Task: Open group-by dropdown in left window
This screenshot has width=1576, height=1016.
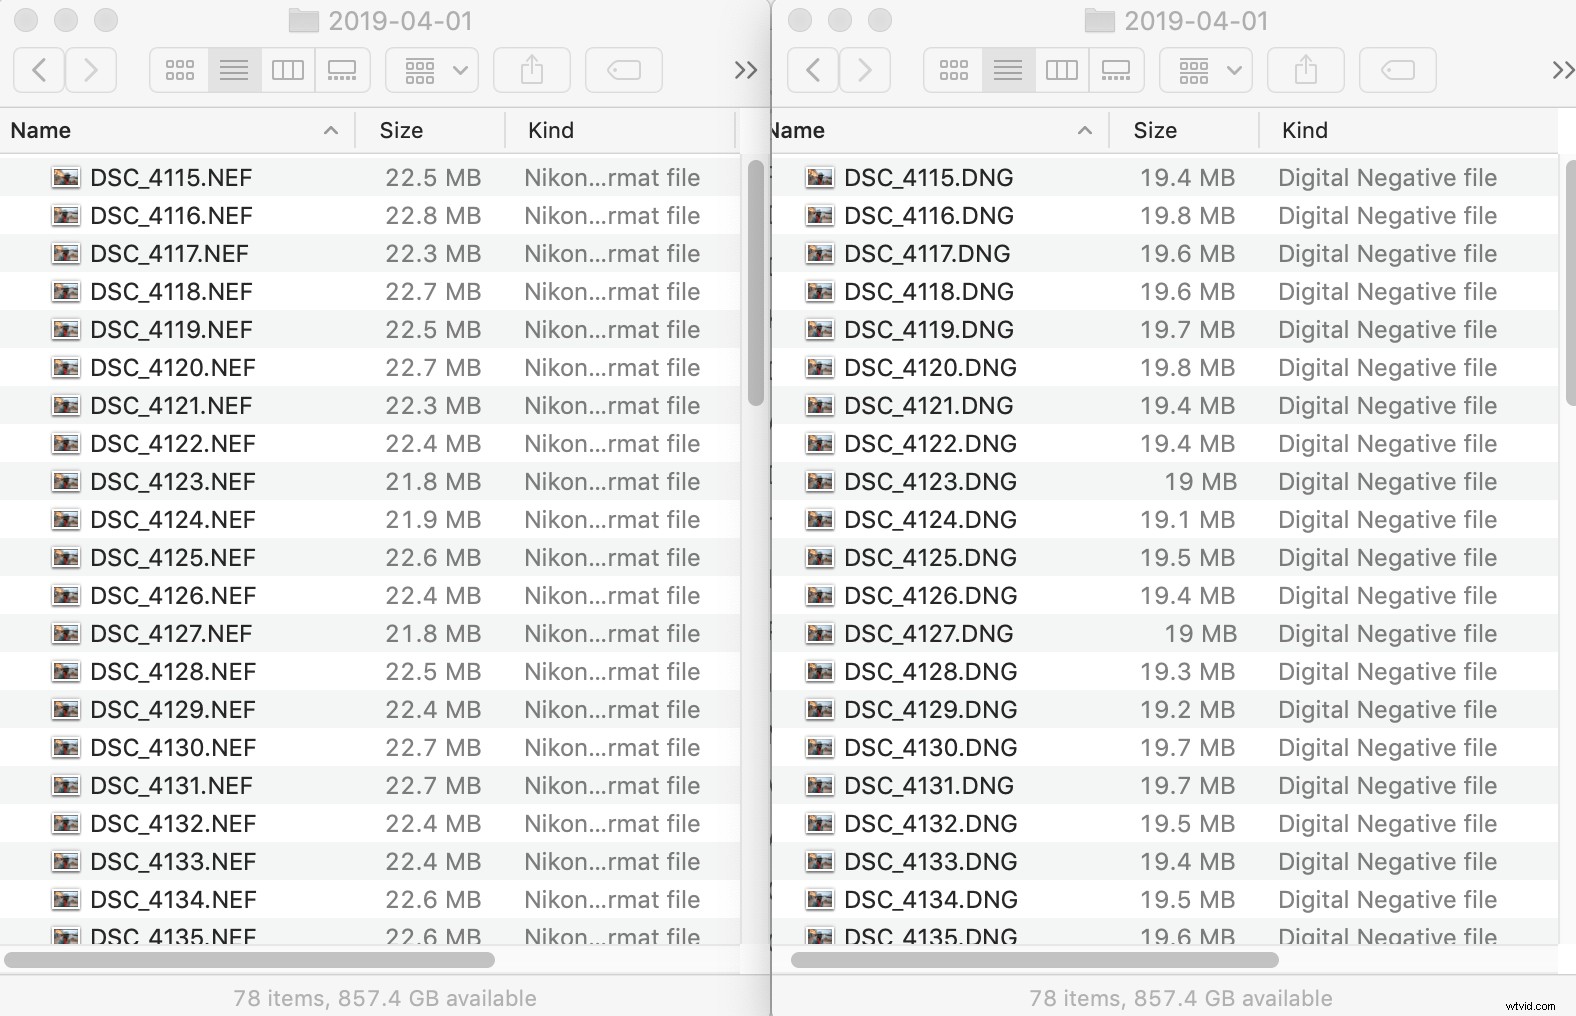Action: point(436,70)
